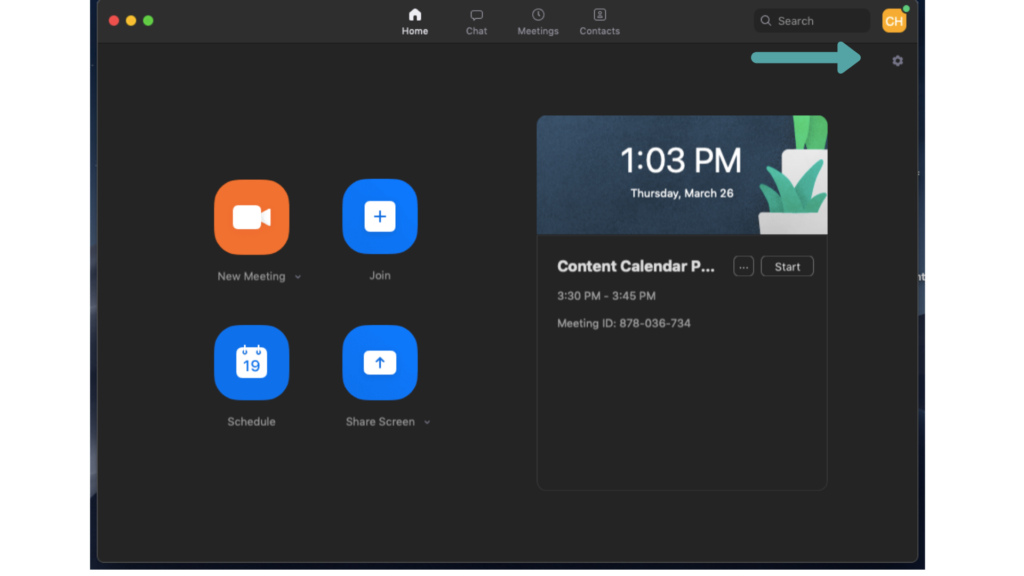Image resolution: width=1024 pixels, height=576 pixels.
Task: Select the Content Calendar meeting title
Action: pyautogui.click(x=636, y=266)
